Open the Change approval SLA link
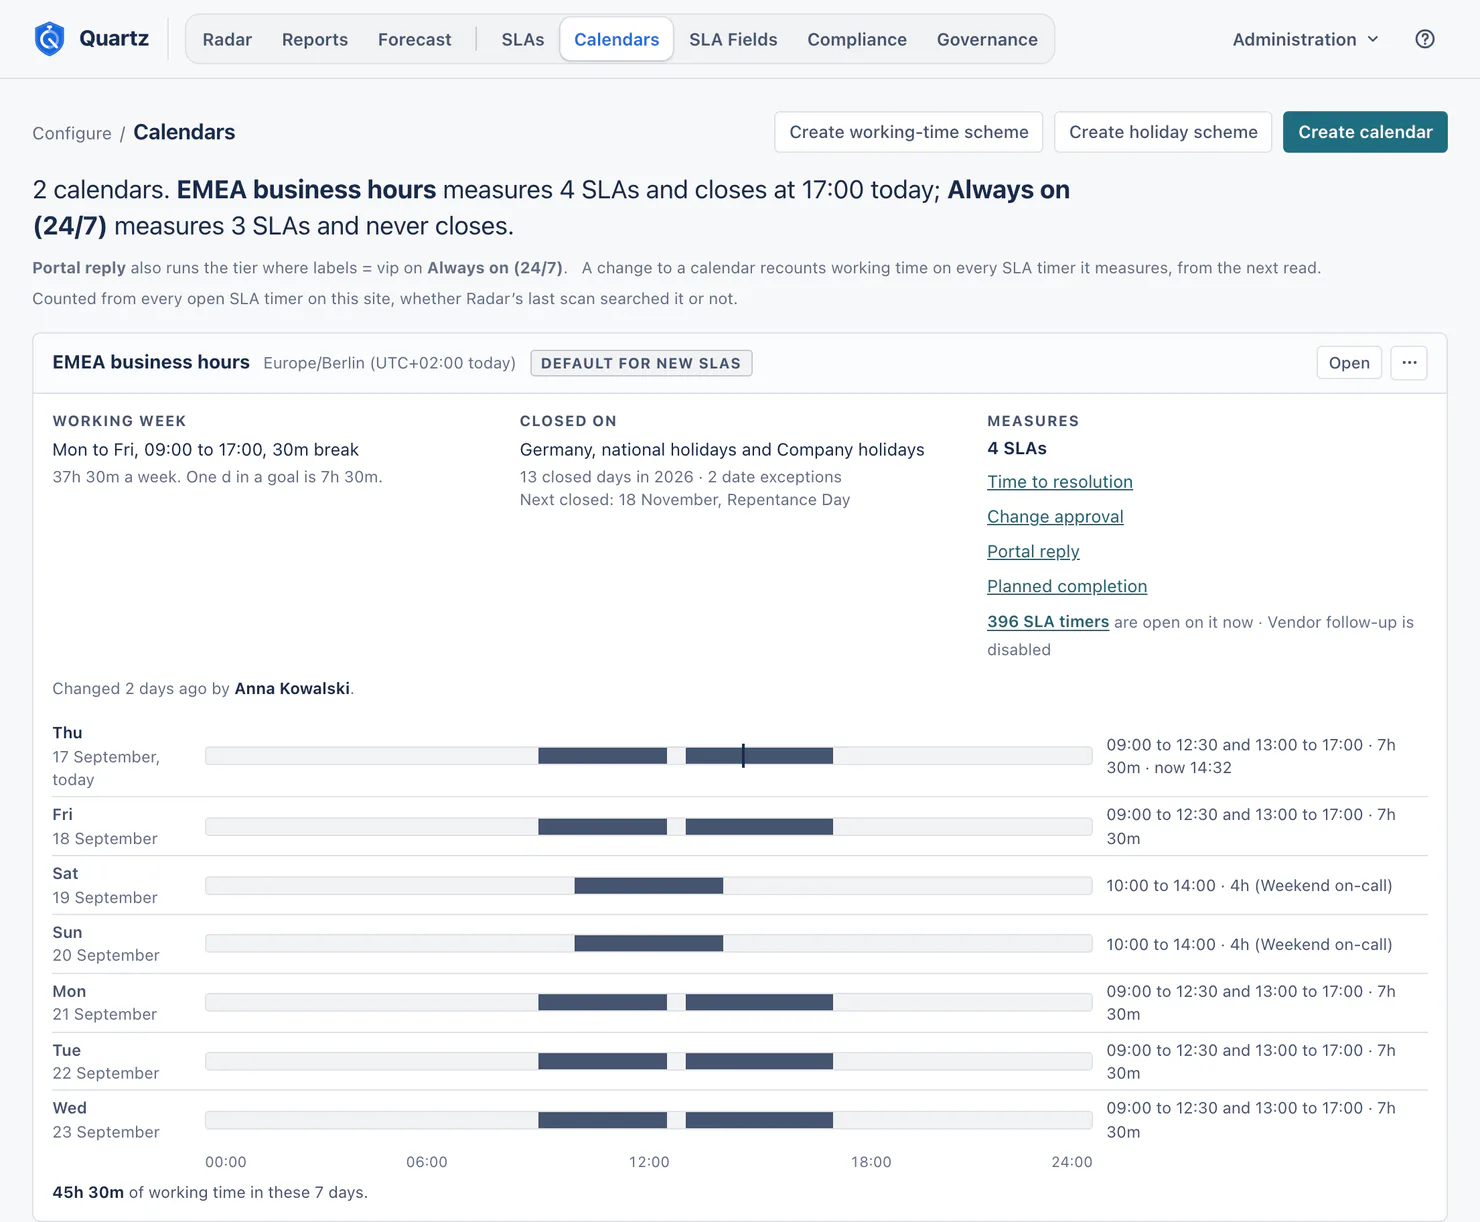This screenshot has height=1222, width=1480. point(1055,517)
